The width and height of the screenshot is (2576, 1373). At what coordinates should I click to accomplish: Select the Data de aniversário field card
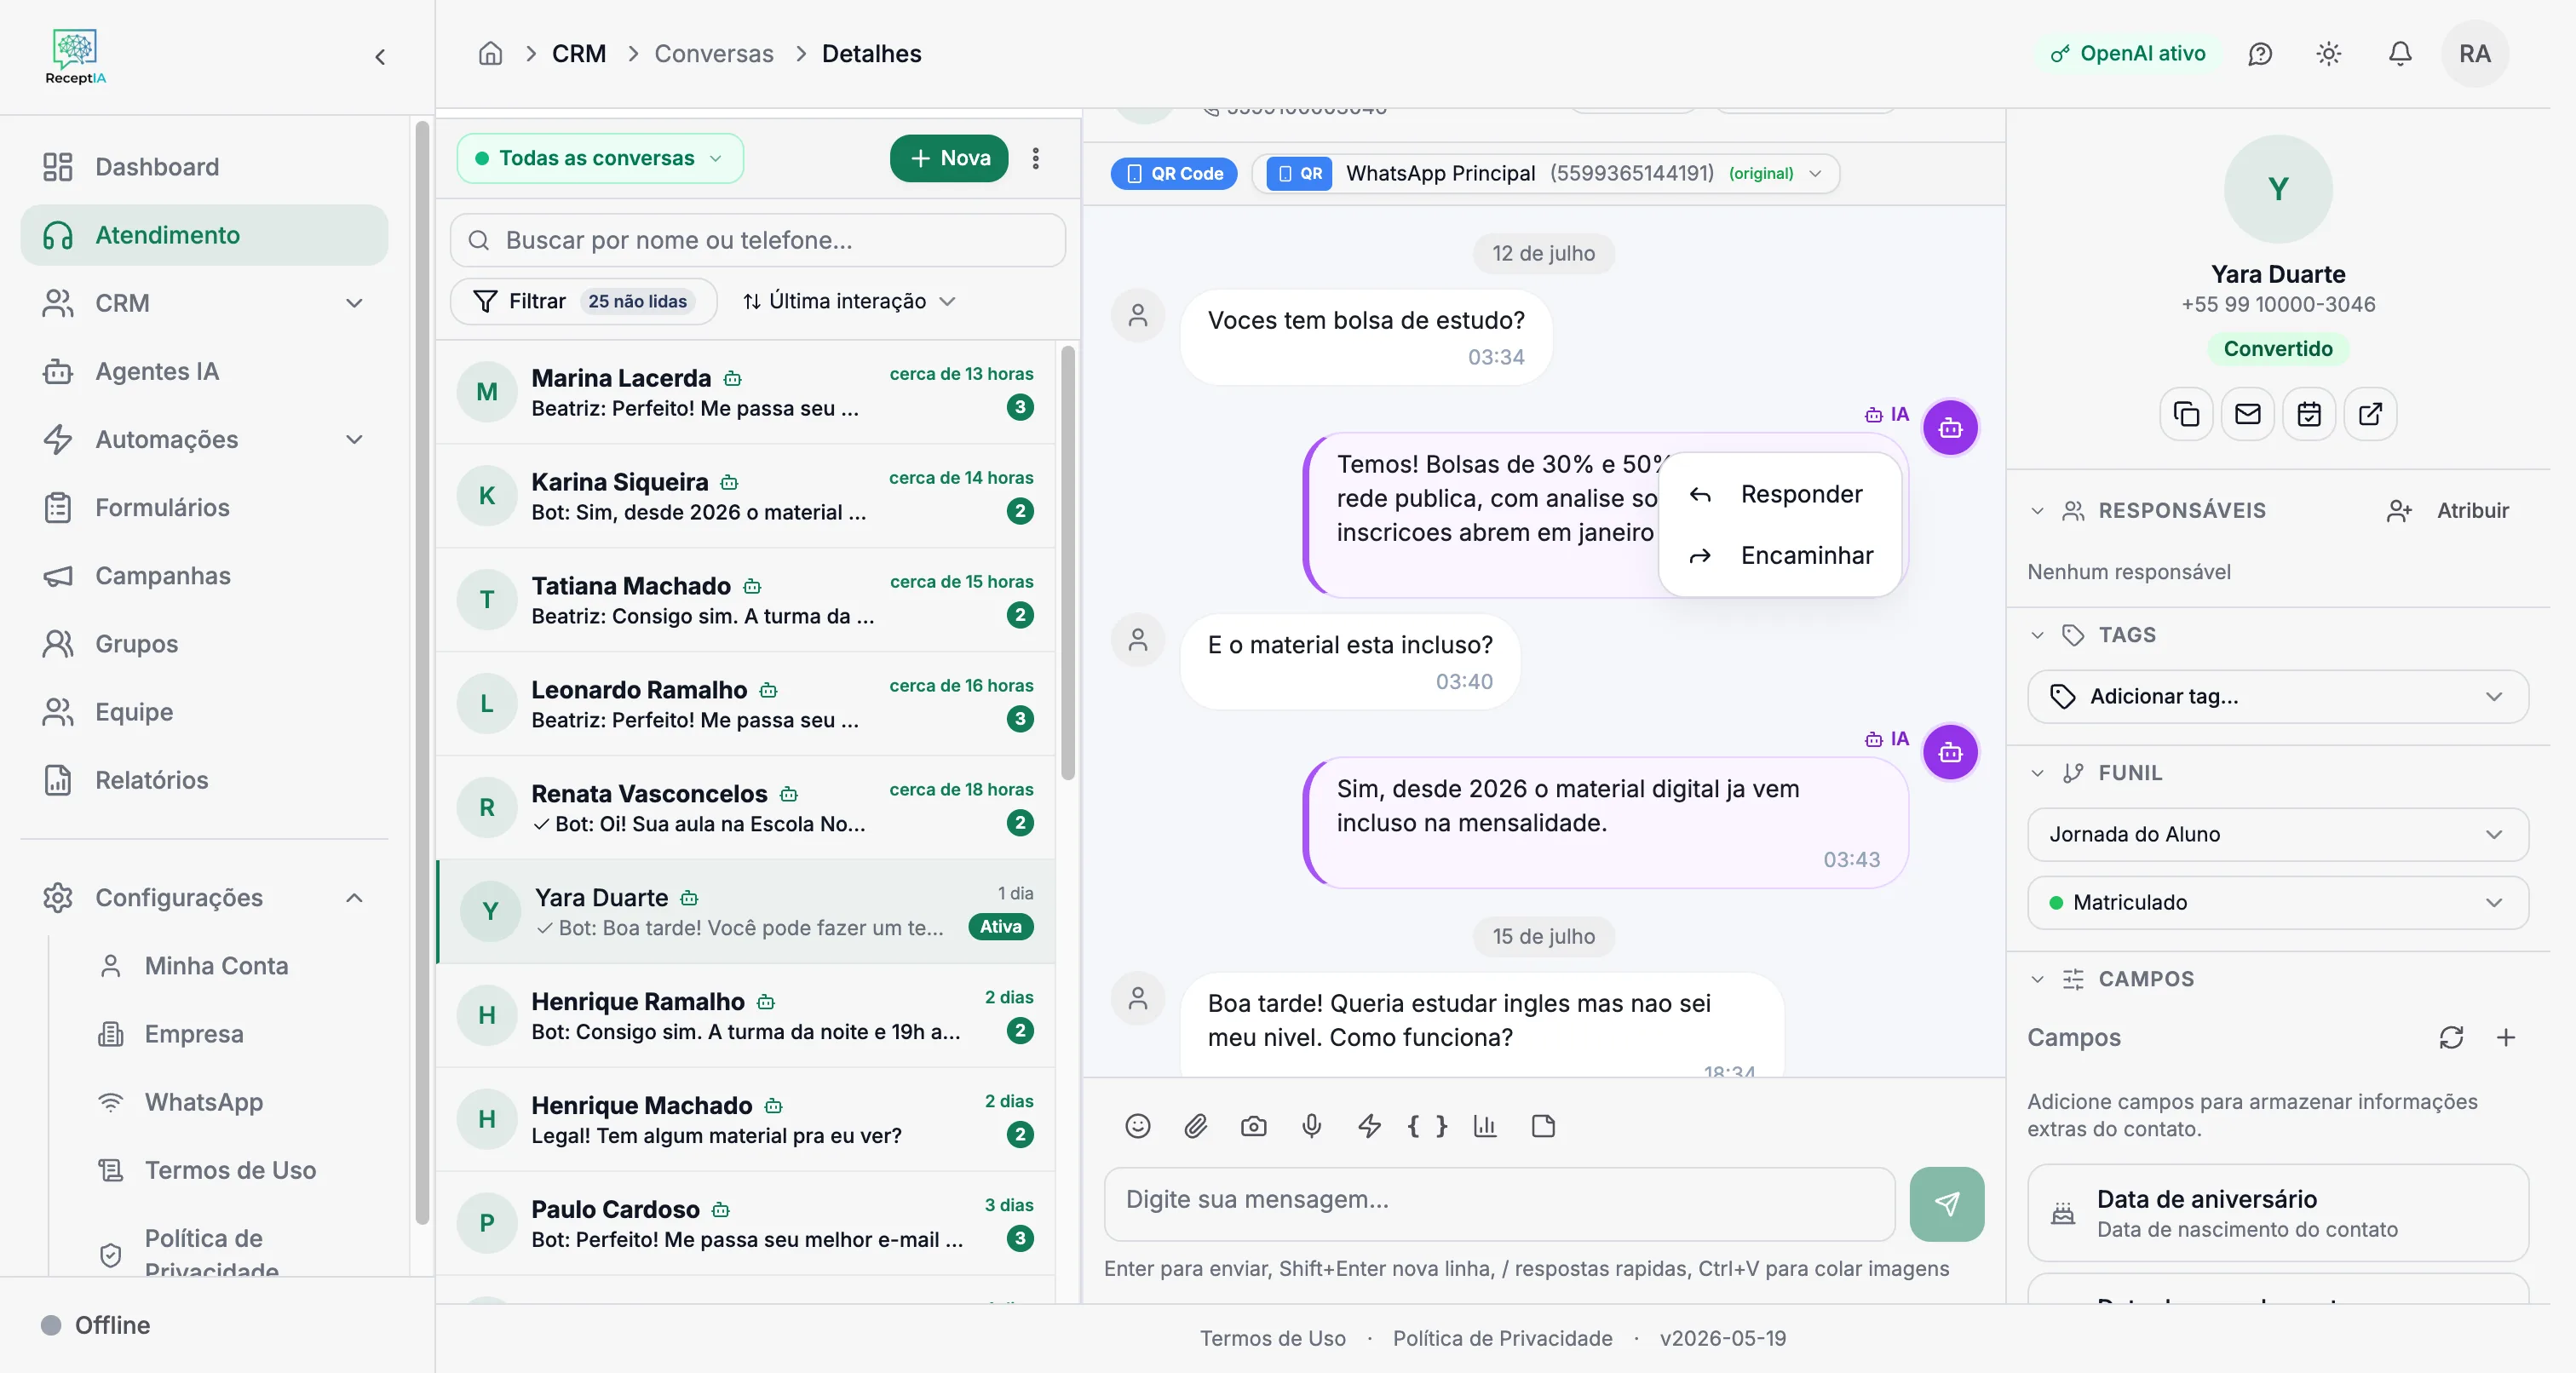point(2277,1213)
